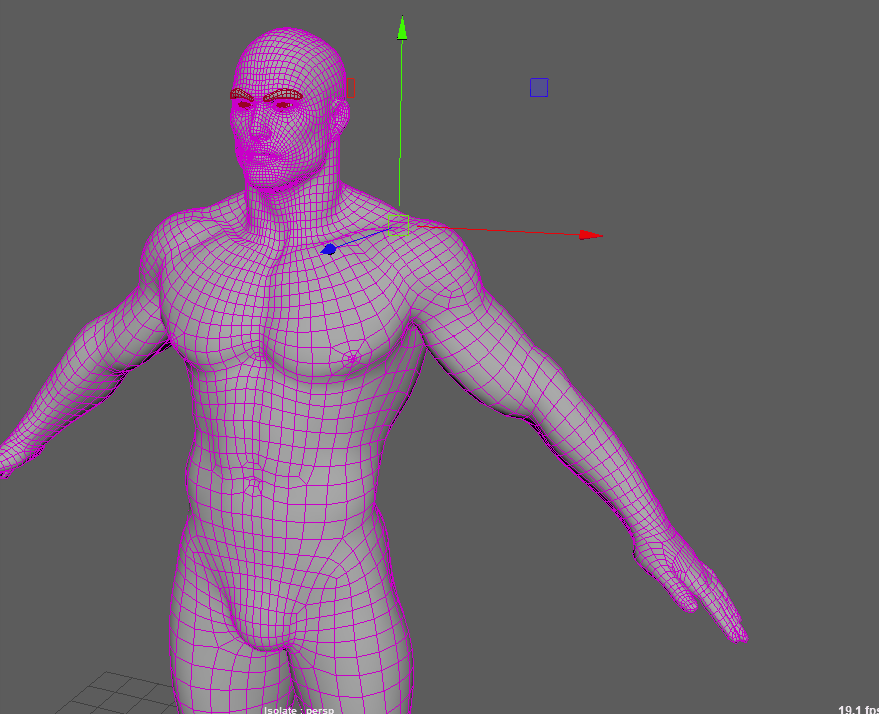
Task: Select the blue Z-axis manipulator handle
Action: pyautogui.click(x=328, y=249)
